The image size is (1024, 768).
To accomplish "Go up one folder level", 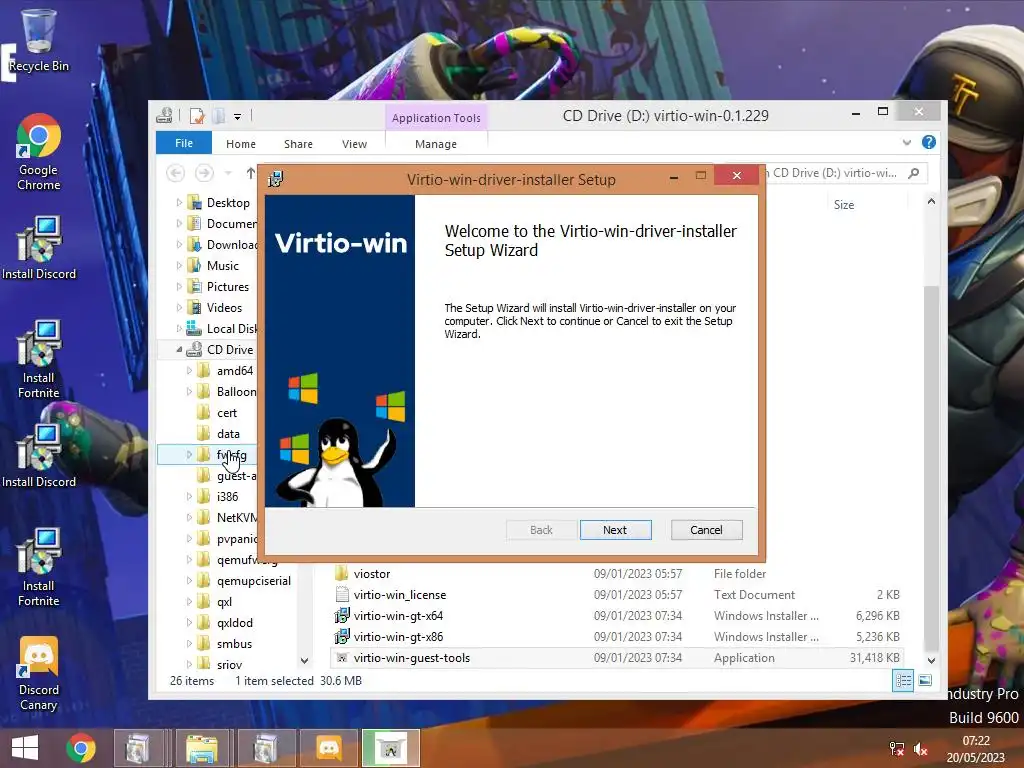I will pyautogui.click(x=251, y=173).
